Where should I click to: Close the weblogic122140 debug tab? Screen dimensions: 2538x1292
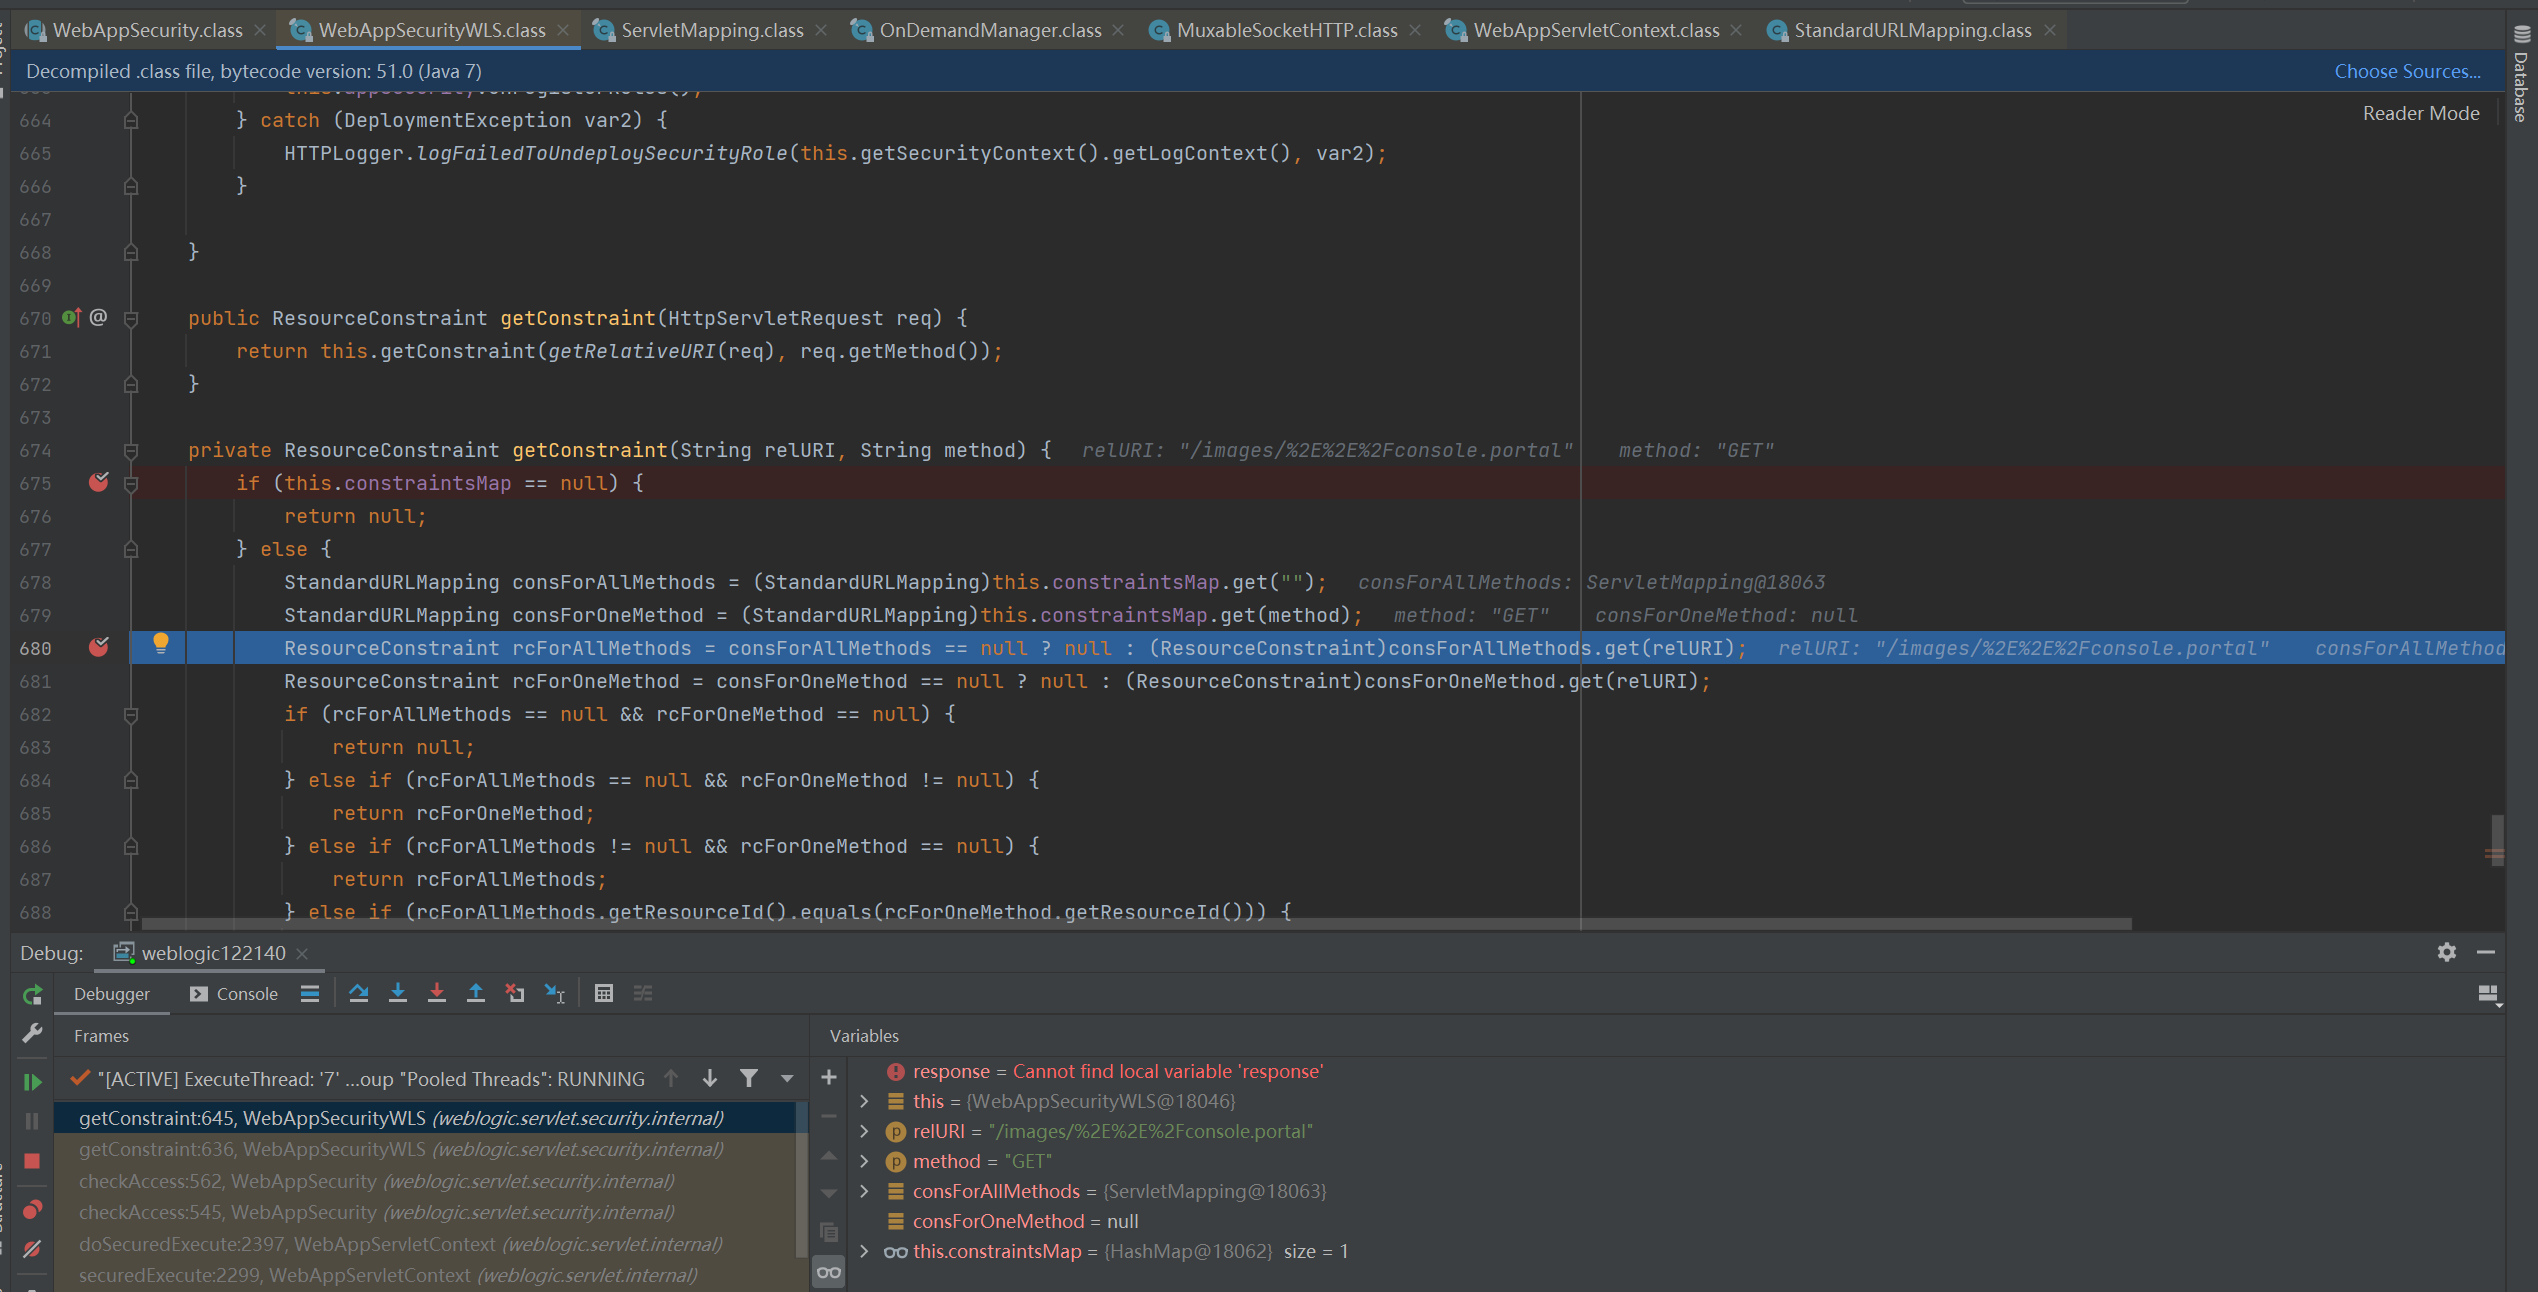point(302,953)
